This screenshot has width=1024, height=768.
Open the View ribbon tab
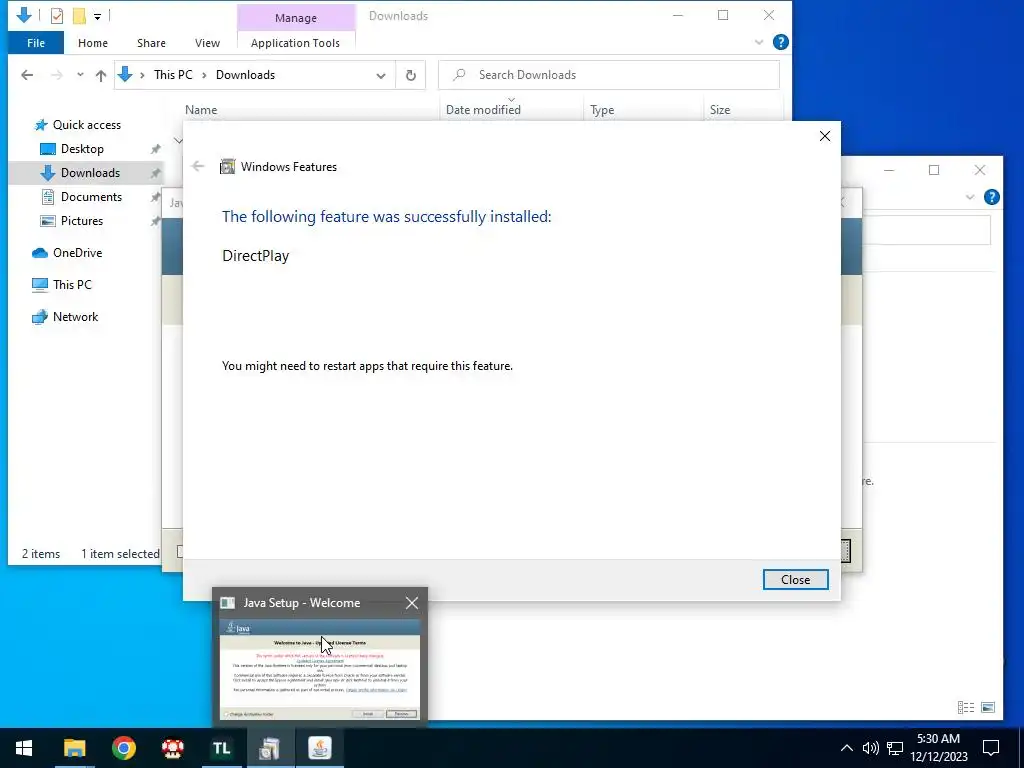point(207,43)
